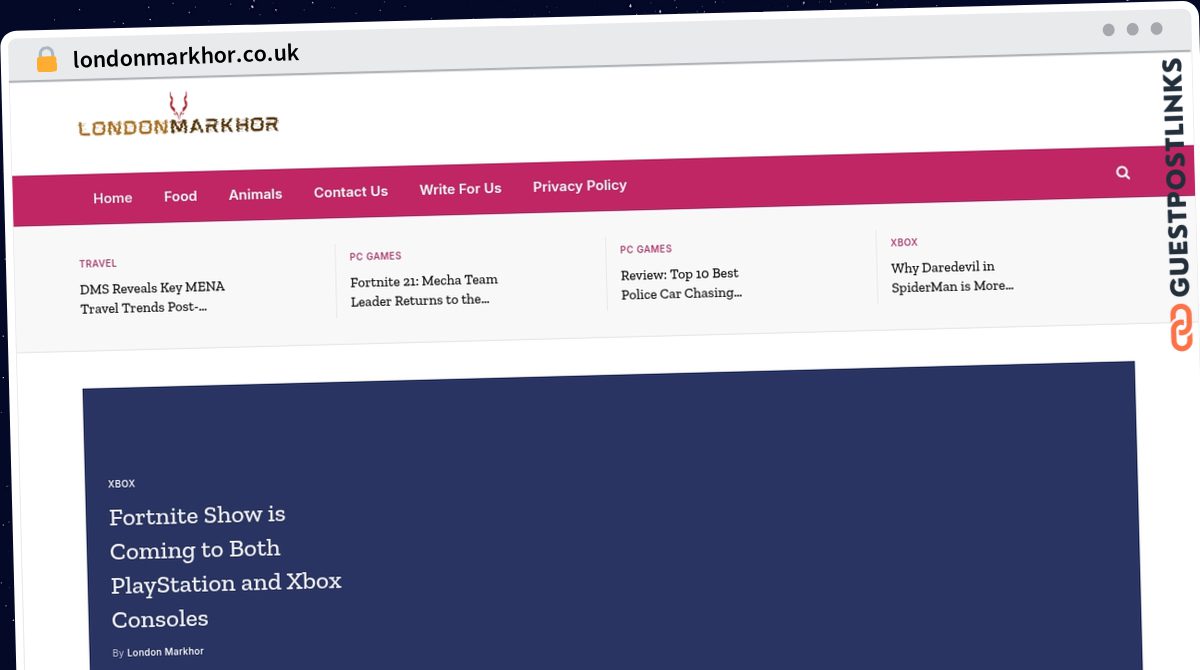This screenshot has height=670, width=1200.
Task: Click the padlock icon in address bar
Action: point(46,59)
